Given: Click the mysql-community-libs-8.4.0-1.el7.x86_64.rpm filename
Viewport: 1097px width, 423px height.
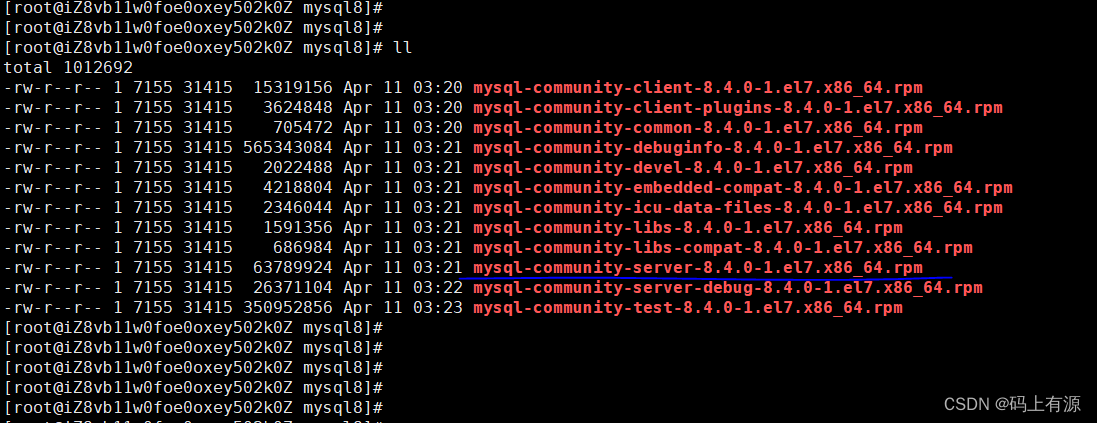Looking at the screenshot, I should click(688, 228).
